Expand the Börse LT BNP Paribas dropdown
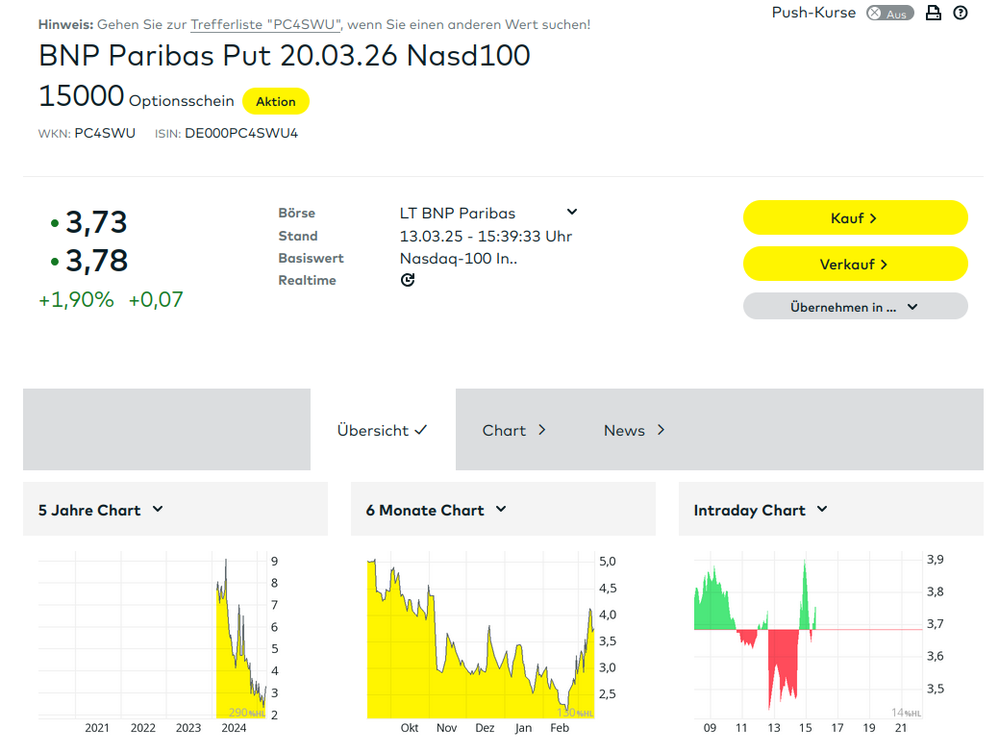Image resolution: width=999 pixels, height=756 pixels. coord(572,212)
